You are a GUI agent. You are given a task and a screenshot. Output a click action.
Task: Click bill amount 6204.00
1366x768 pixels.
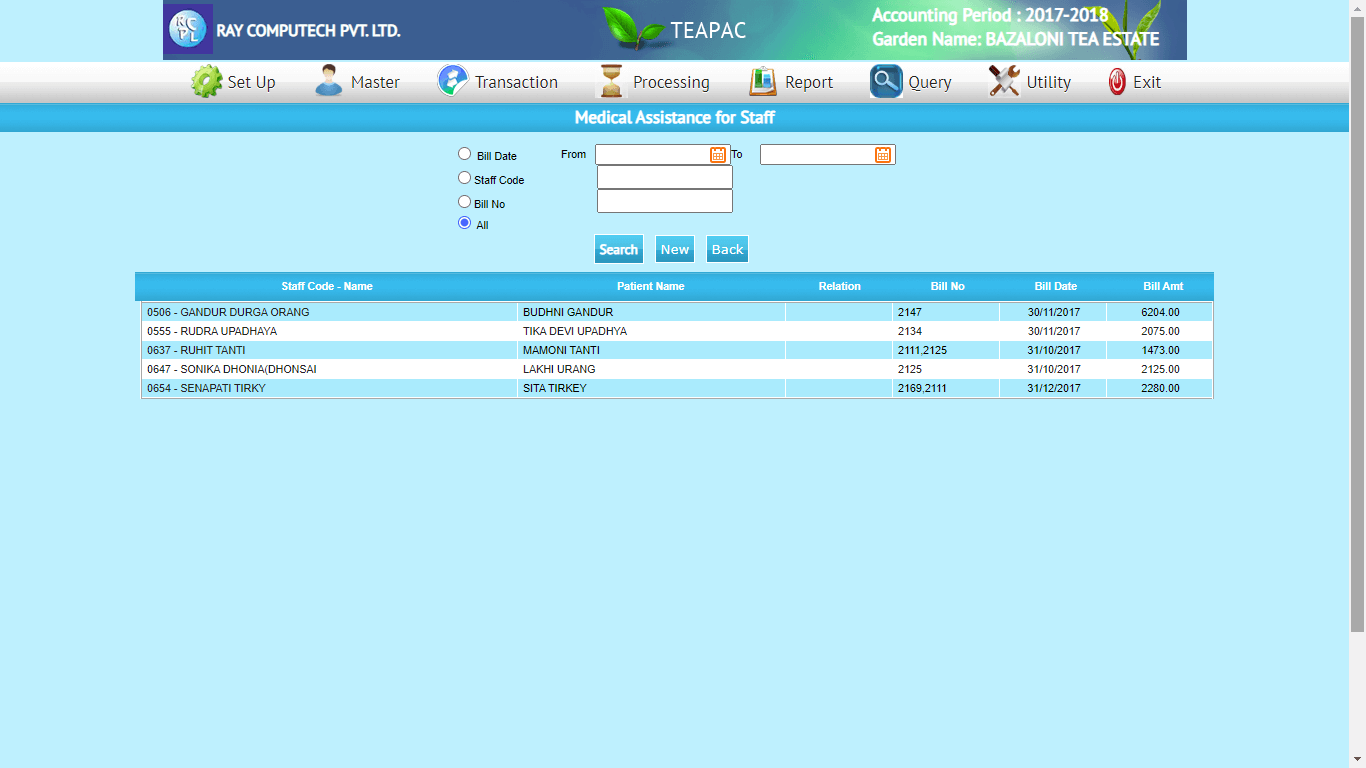(1160, 312)
